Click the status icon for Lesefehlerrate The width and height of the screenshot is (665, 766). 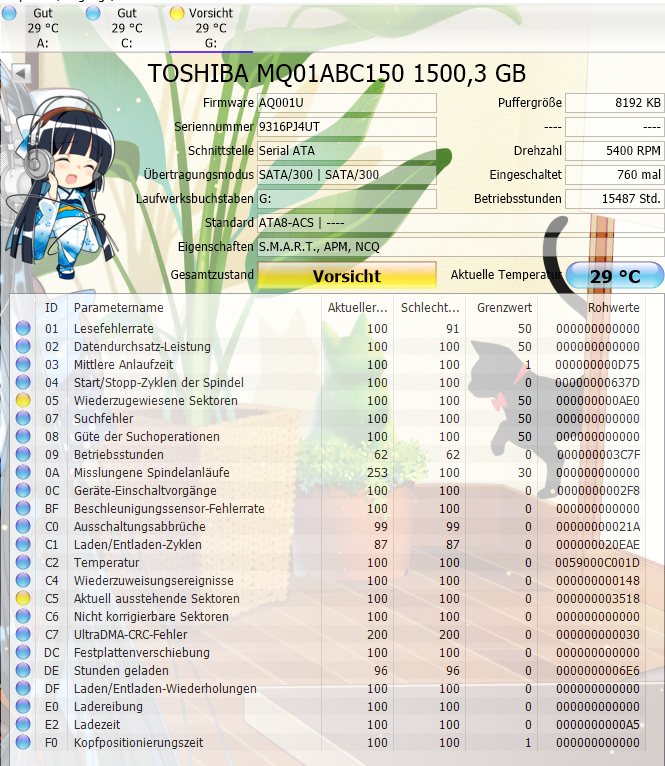pos(23,328)
